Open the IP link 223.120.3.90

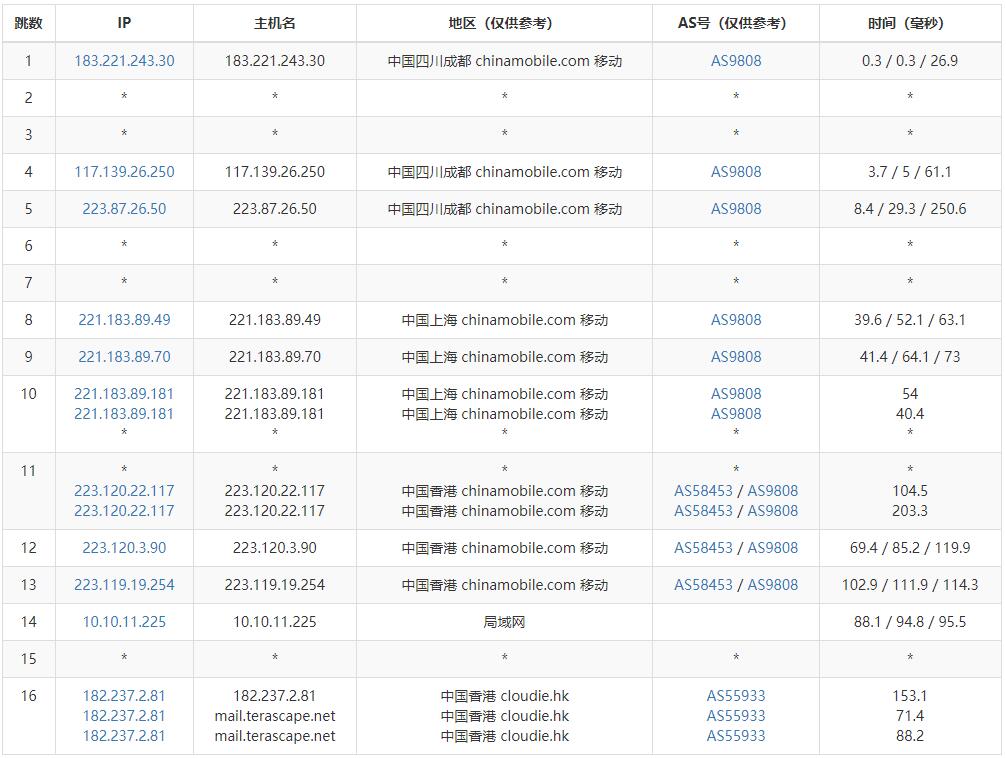[x=124, y=548]
